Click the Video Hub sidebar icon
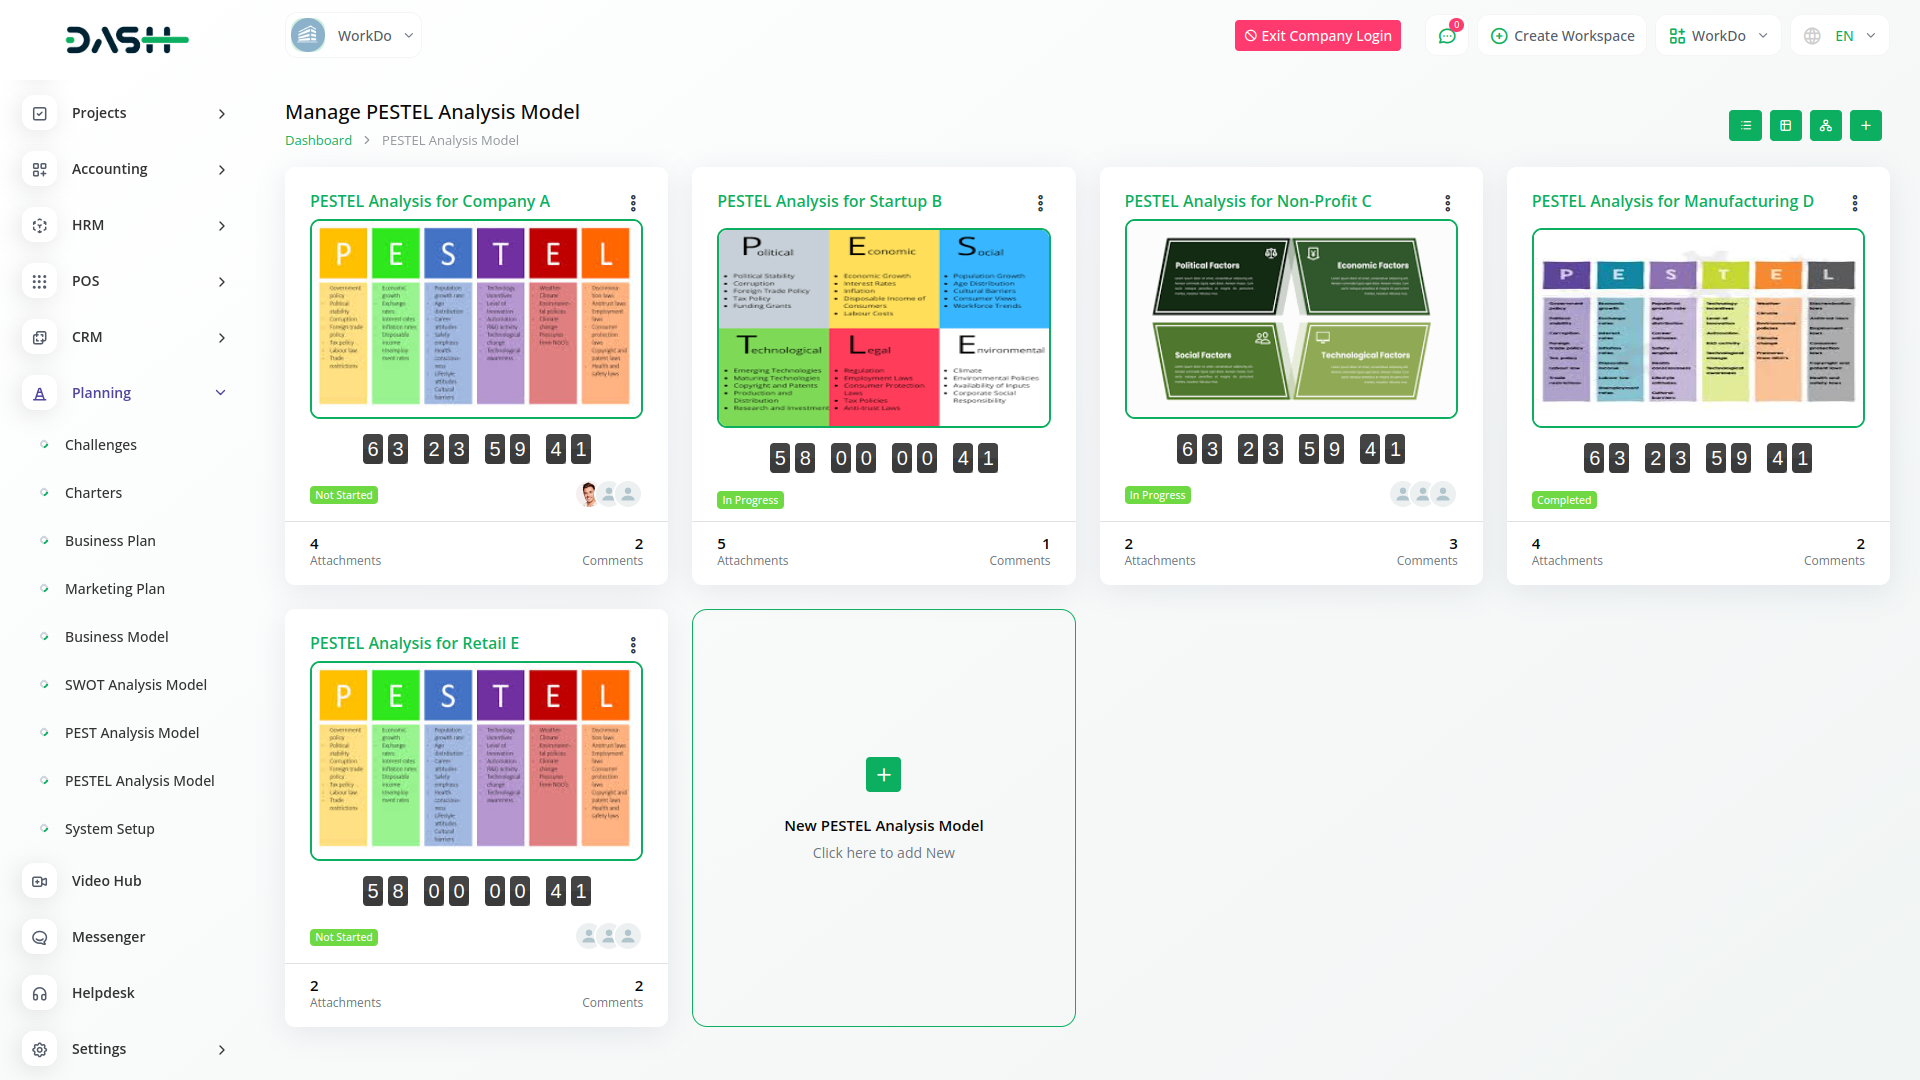Screen dimensions: 1920x1080 (40, 881)
